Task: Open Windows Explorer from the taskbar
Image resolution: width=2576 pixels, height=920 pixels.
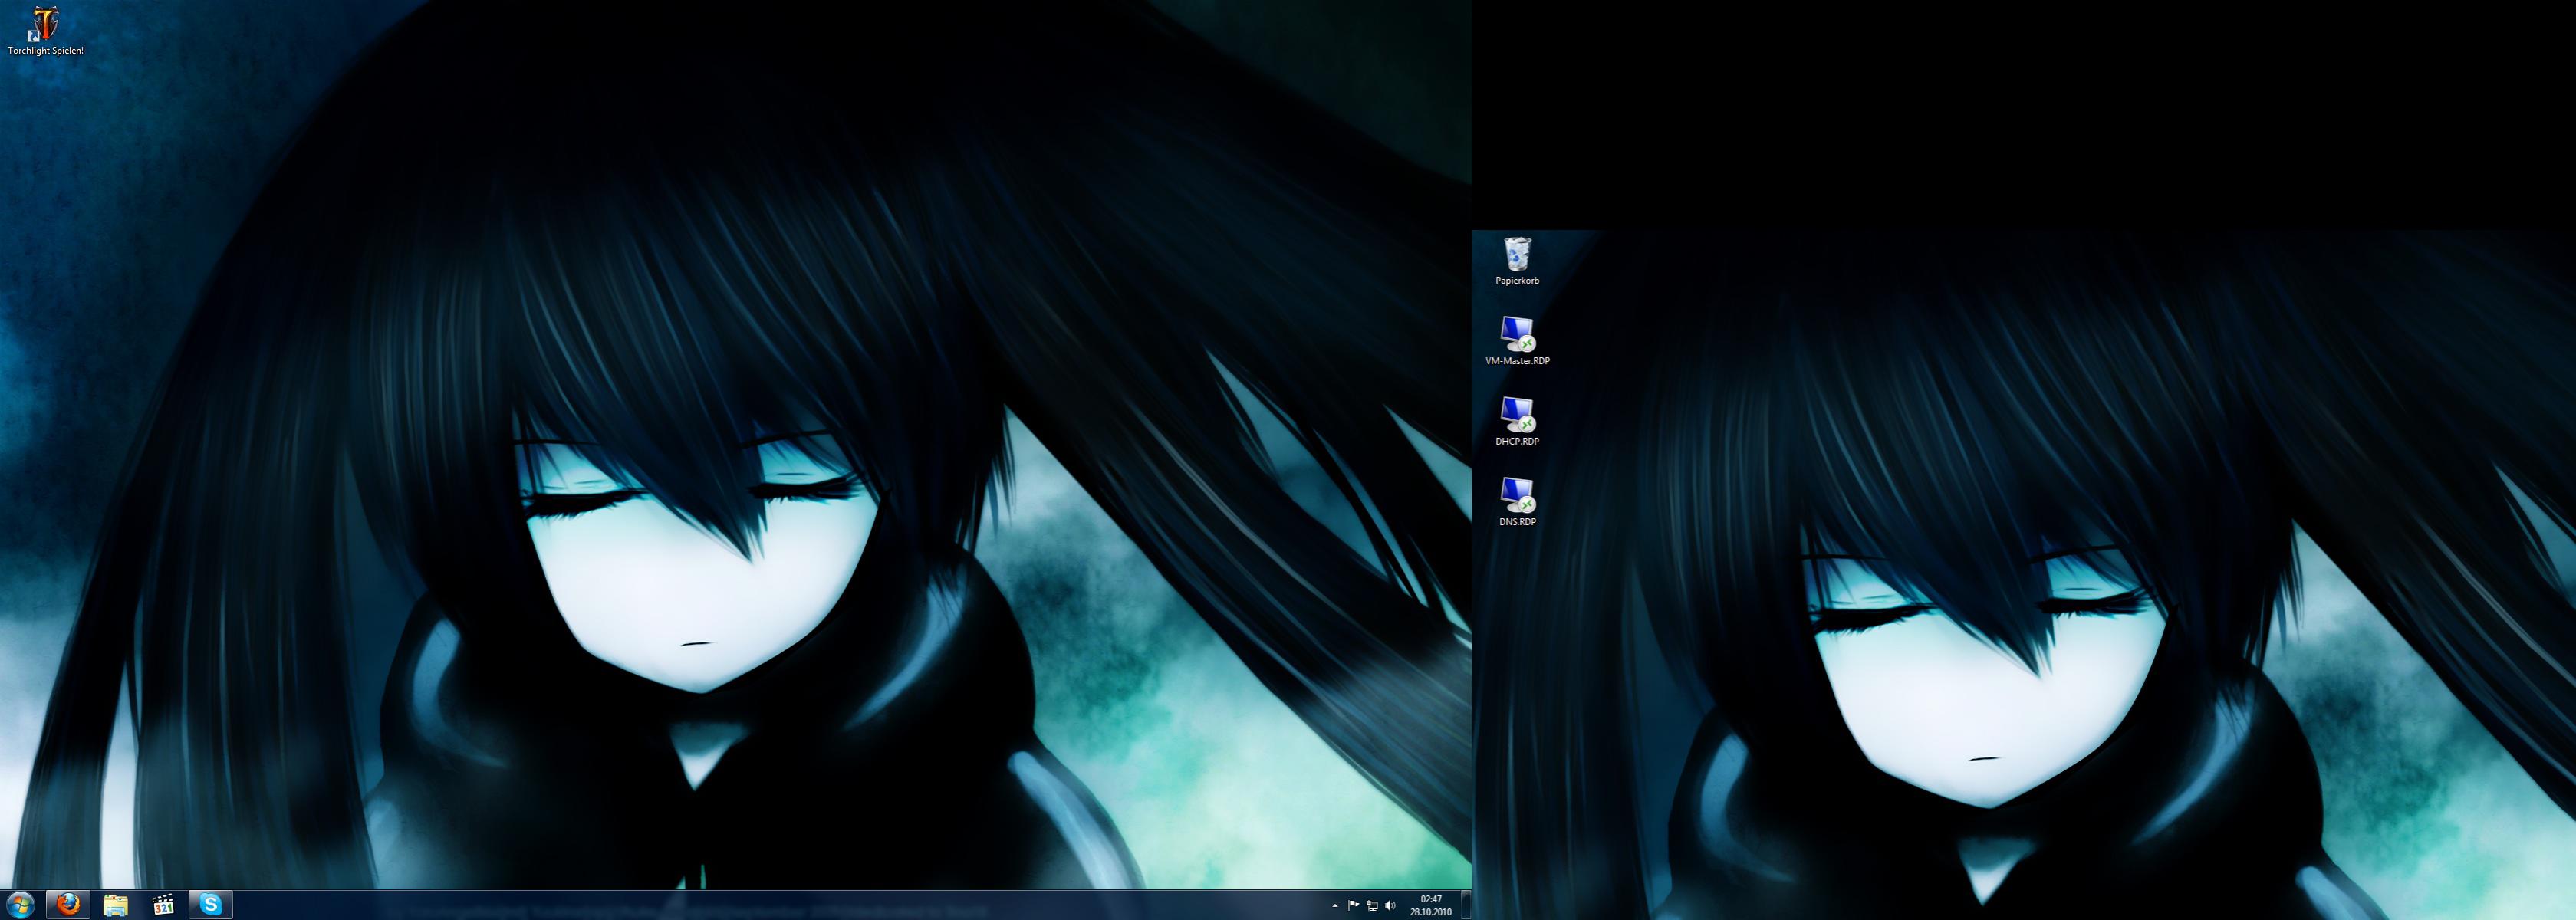Action: coord(116,905)
